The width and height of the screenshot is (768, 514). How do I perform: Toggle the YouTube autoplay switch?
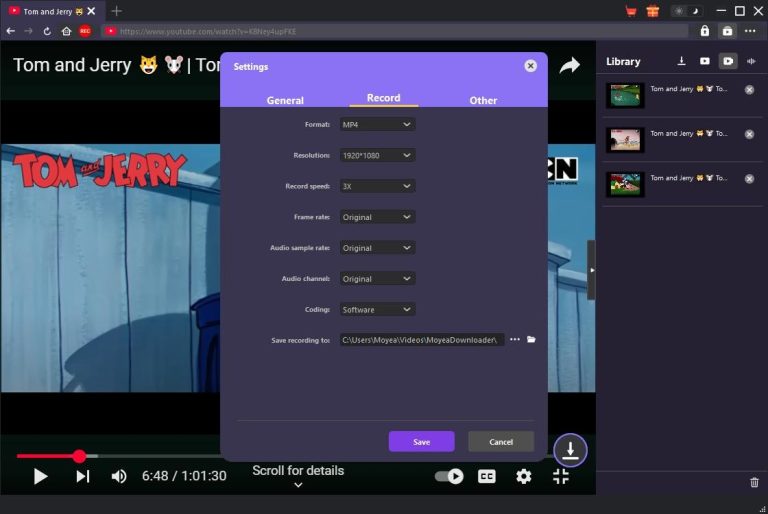tap(449, 476)
